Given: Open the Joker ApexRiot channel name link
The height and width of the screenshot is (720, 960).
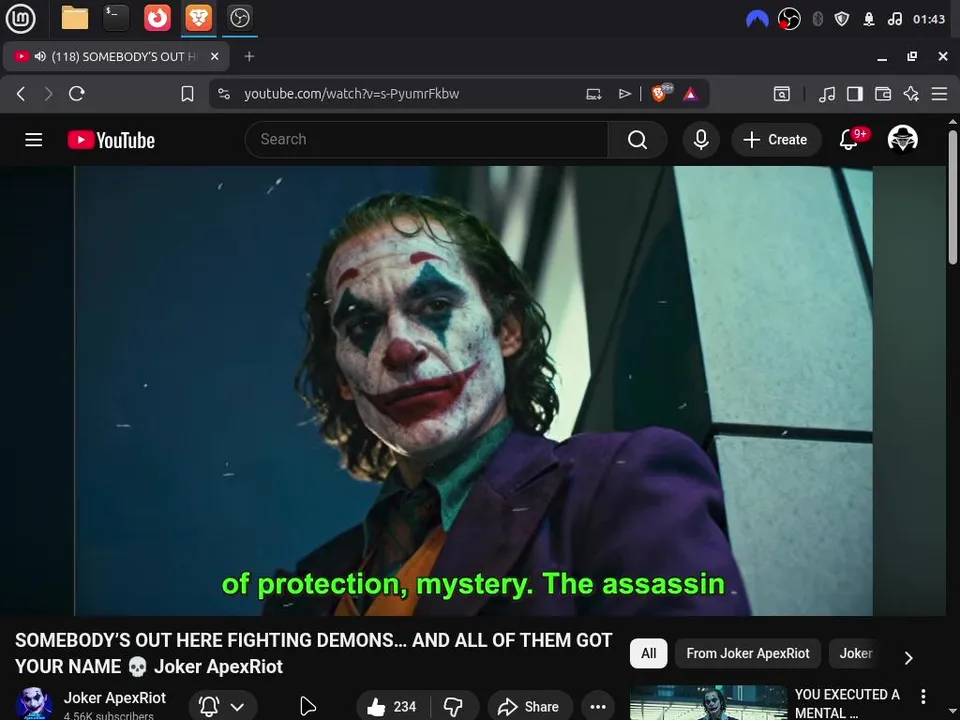Looking at the screenshot, I should (x=114, y=698).
